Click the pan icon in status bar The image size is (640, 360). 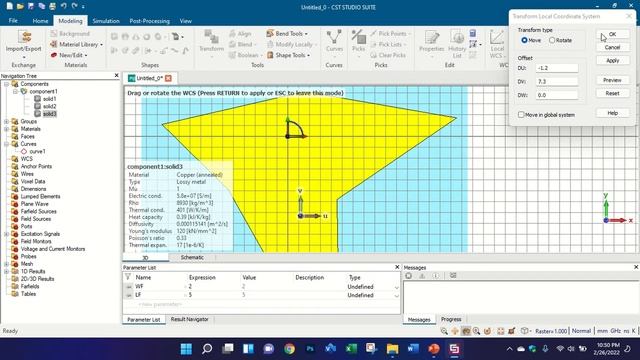tap(455, 331)
